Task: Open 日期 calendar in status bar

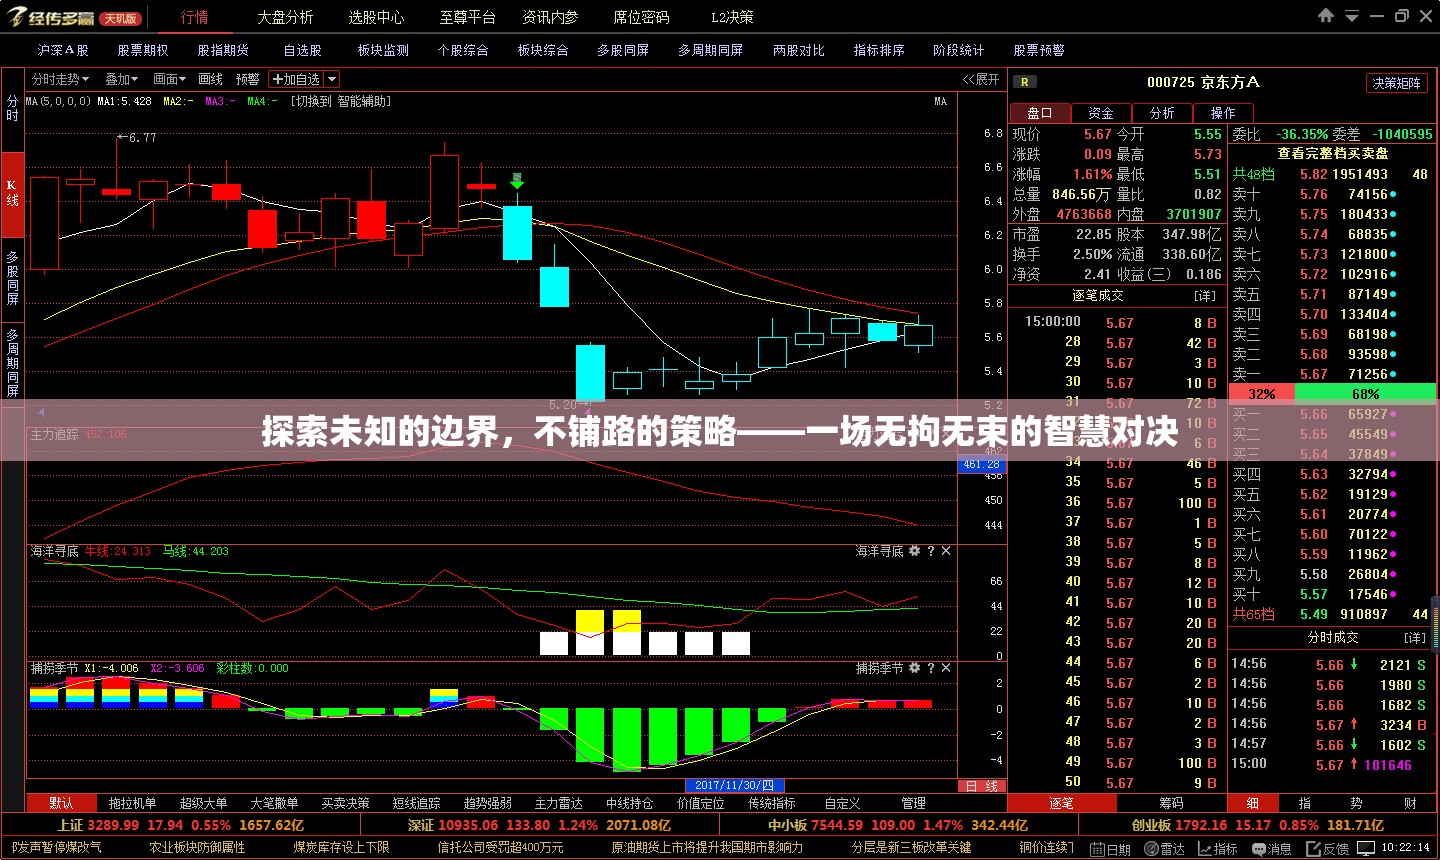Action: (x=1111, y=849)
